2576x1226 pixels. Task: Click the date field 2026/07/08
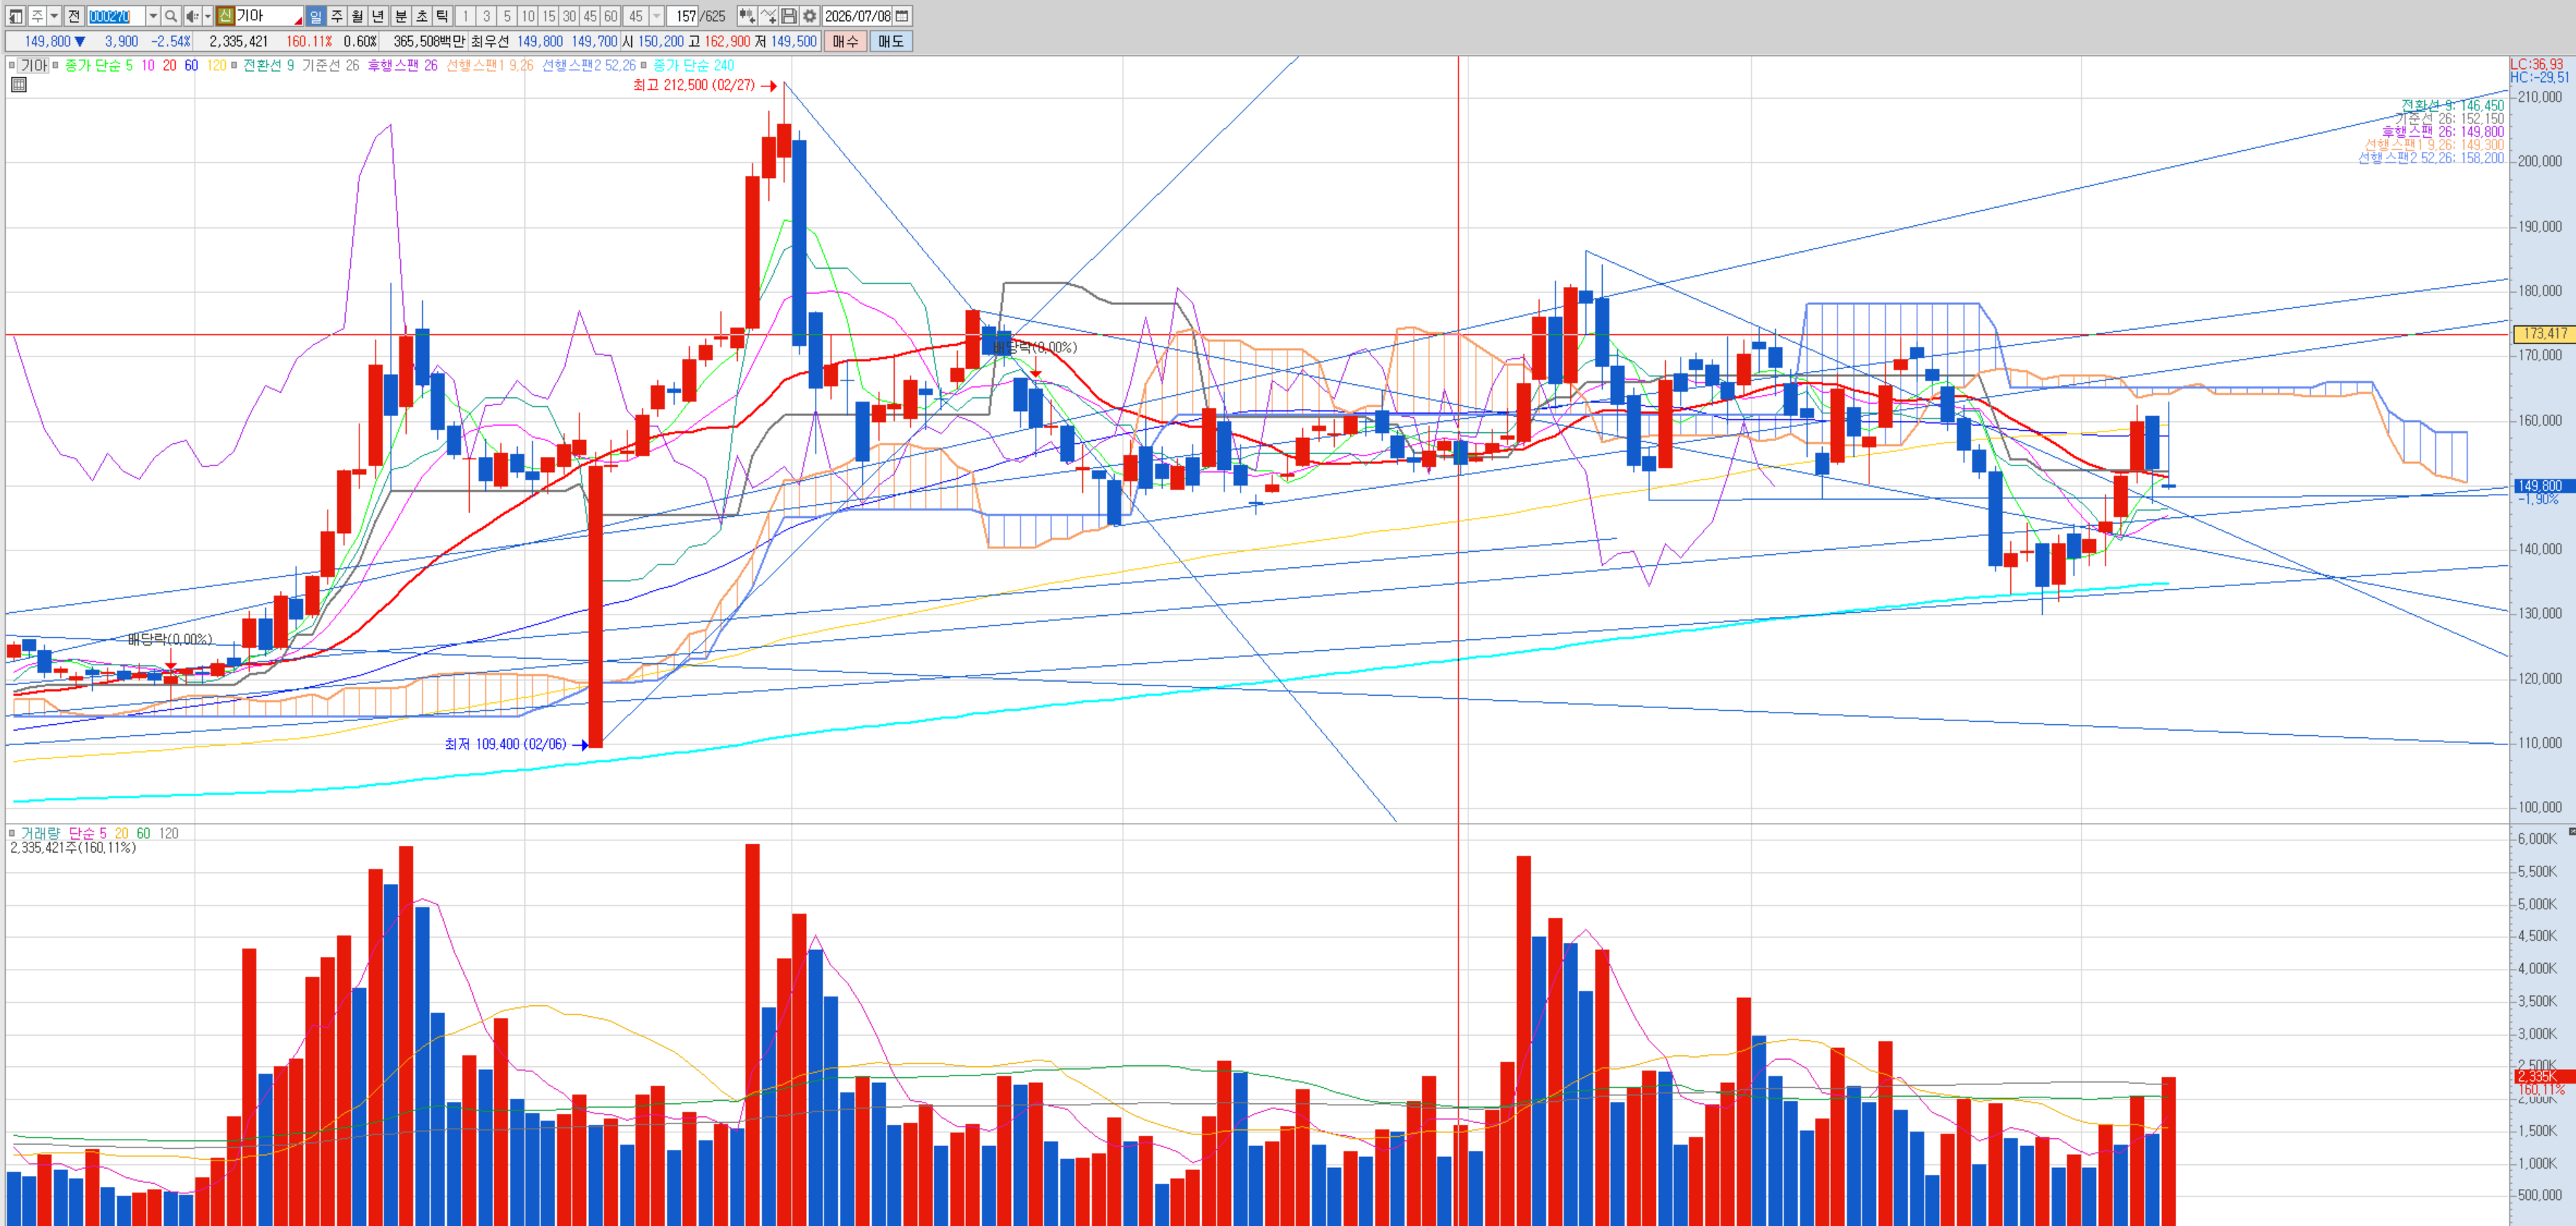tap(857, 16)
